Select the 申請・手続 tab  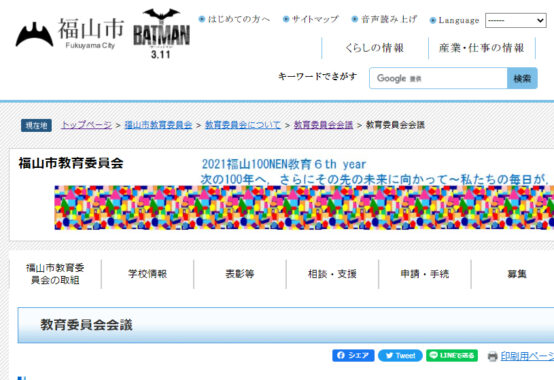pos(425,274)
